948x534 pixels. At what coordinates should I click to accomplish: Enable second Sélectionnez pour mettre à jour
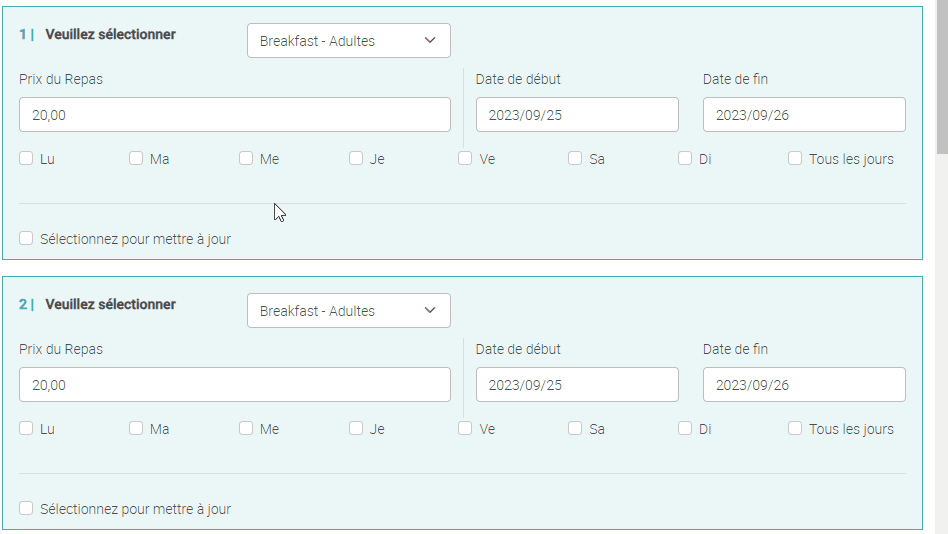[26, 509]
